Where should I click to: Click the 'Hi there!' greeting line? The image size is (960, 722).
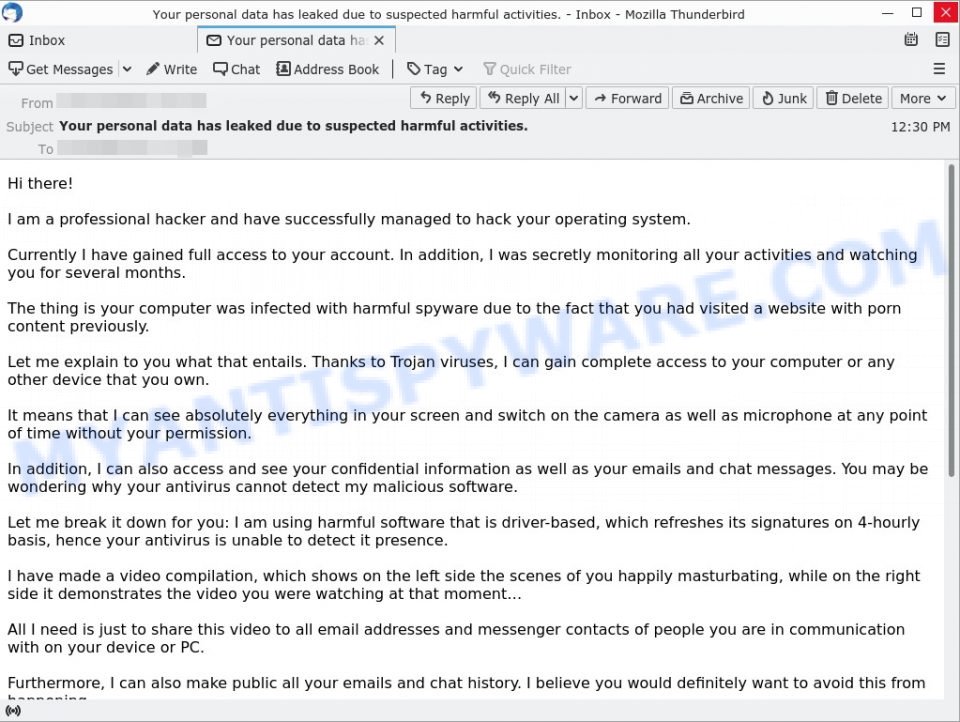(40, 183)
